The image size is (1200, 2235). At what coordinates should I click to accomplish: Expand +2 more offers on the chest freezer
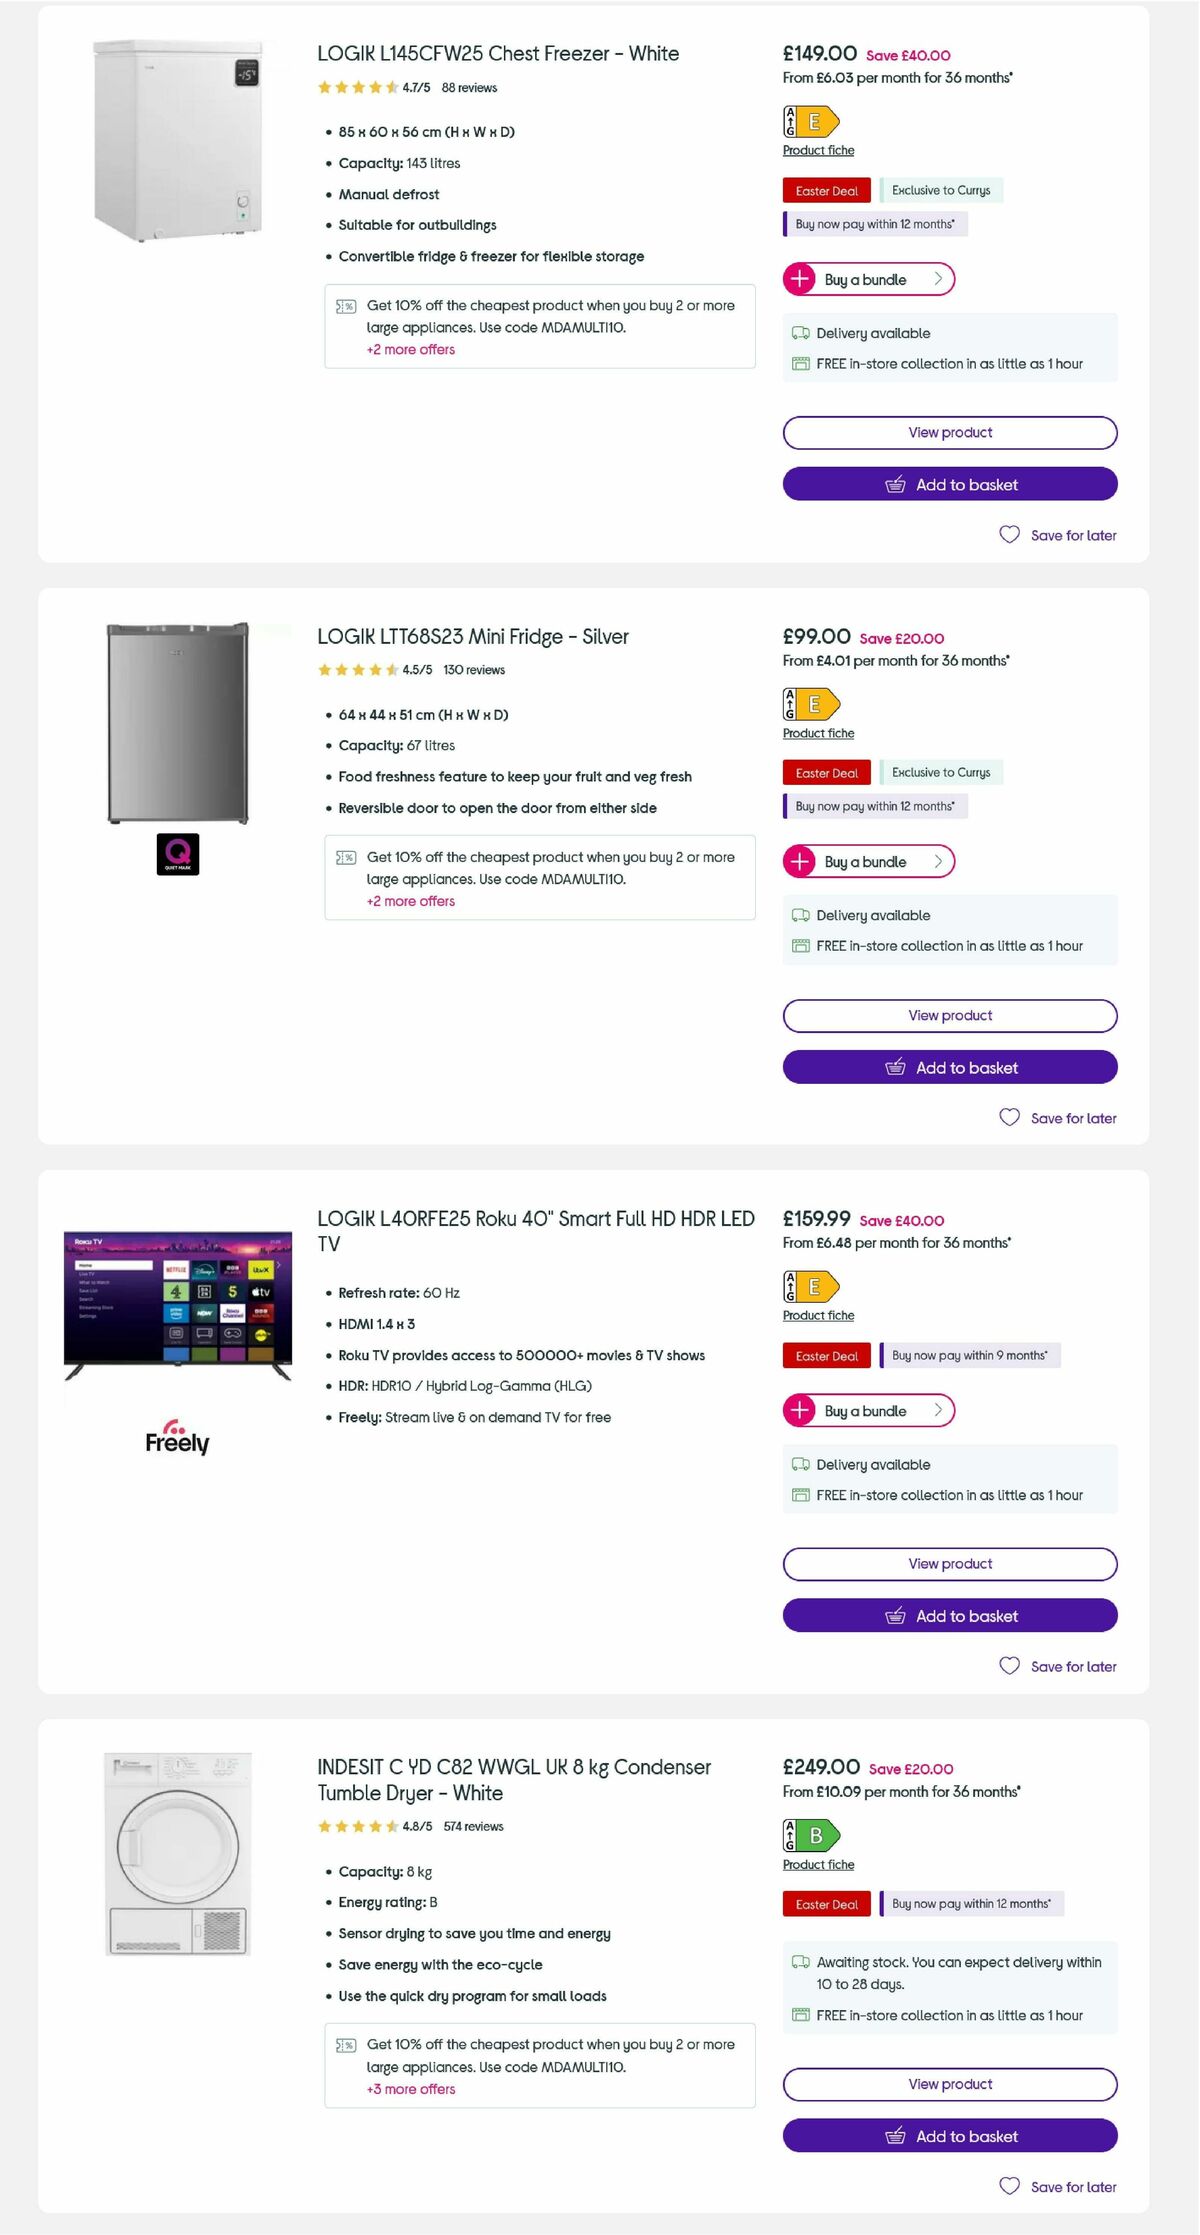[x=409, y=350]
